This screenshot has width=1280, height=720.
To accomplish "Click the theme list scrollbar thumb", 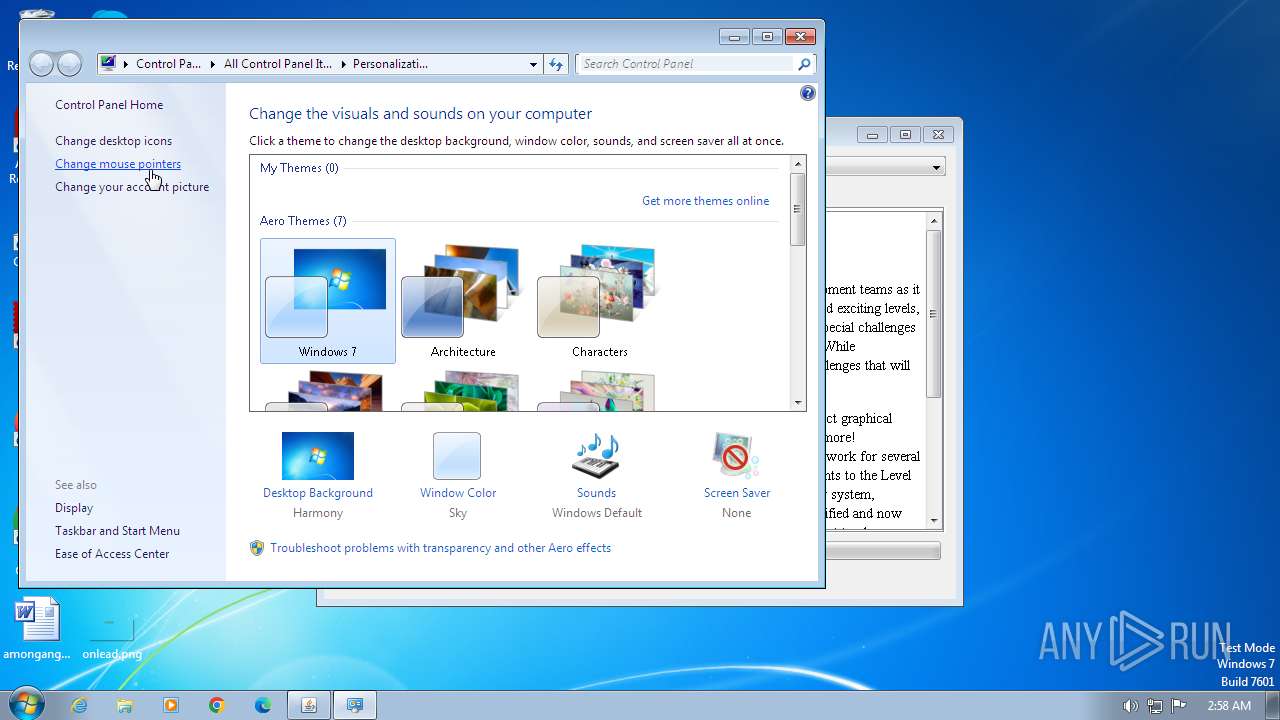I will tap(797, 209).
